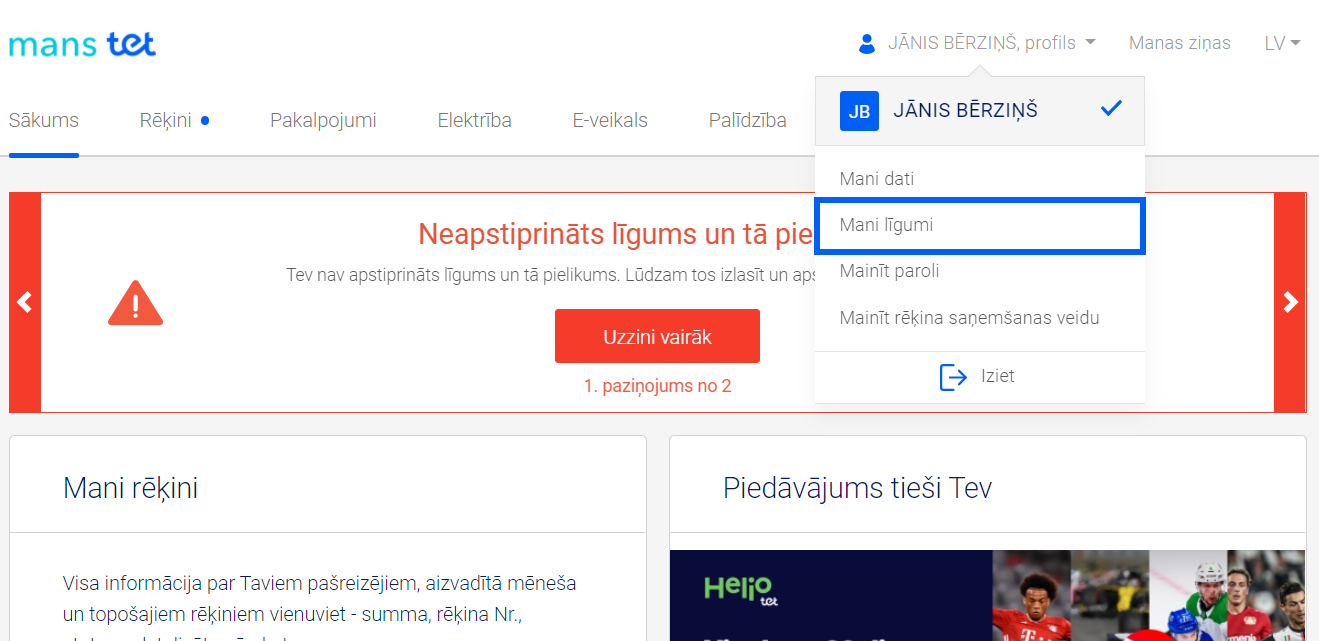Open the Elektrība tab
Image resolution: width=1319 pixels, height=641 pixels.
[474, 121]
